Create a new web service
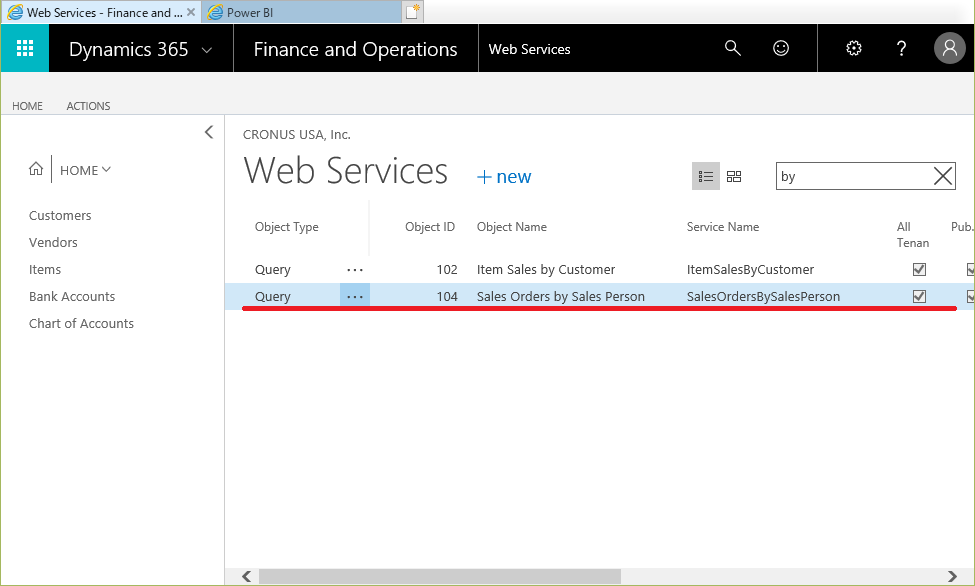 (x=504, y=177)
